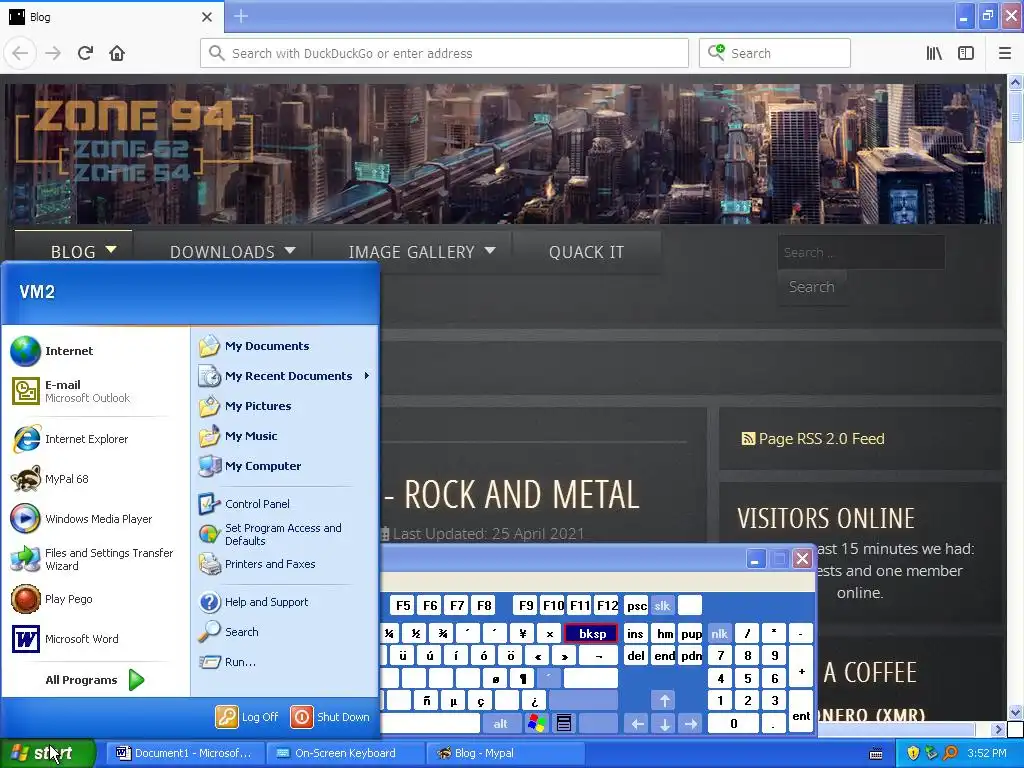Image resolution: width=1024 pixels, height=768 pixels.
Task: Switch to Blog - Mypal taskbar item
Action: pyautogui.click(x=505, y=753)
